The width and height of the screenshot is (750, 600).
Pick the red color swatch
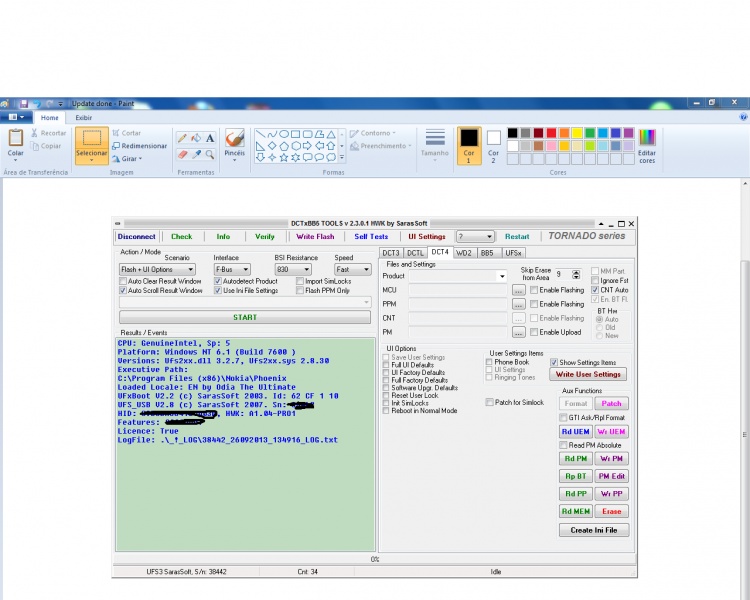pyautogui.click(x=551, y=133)
